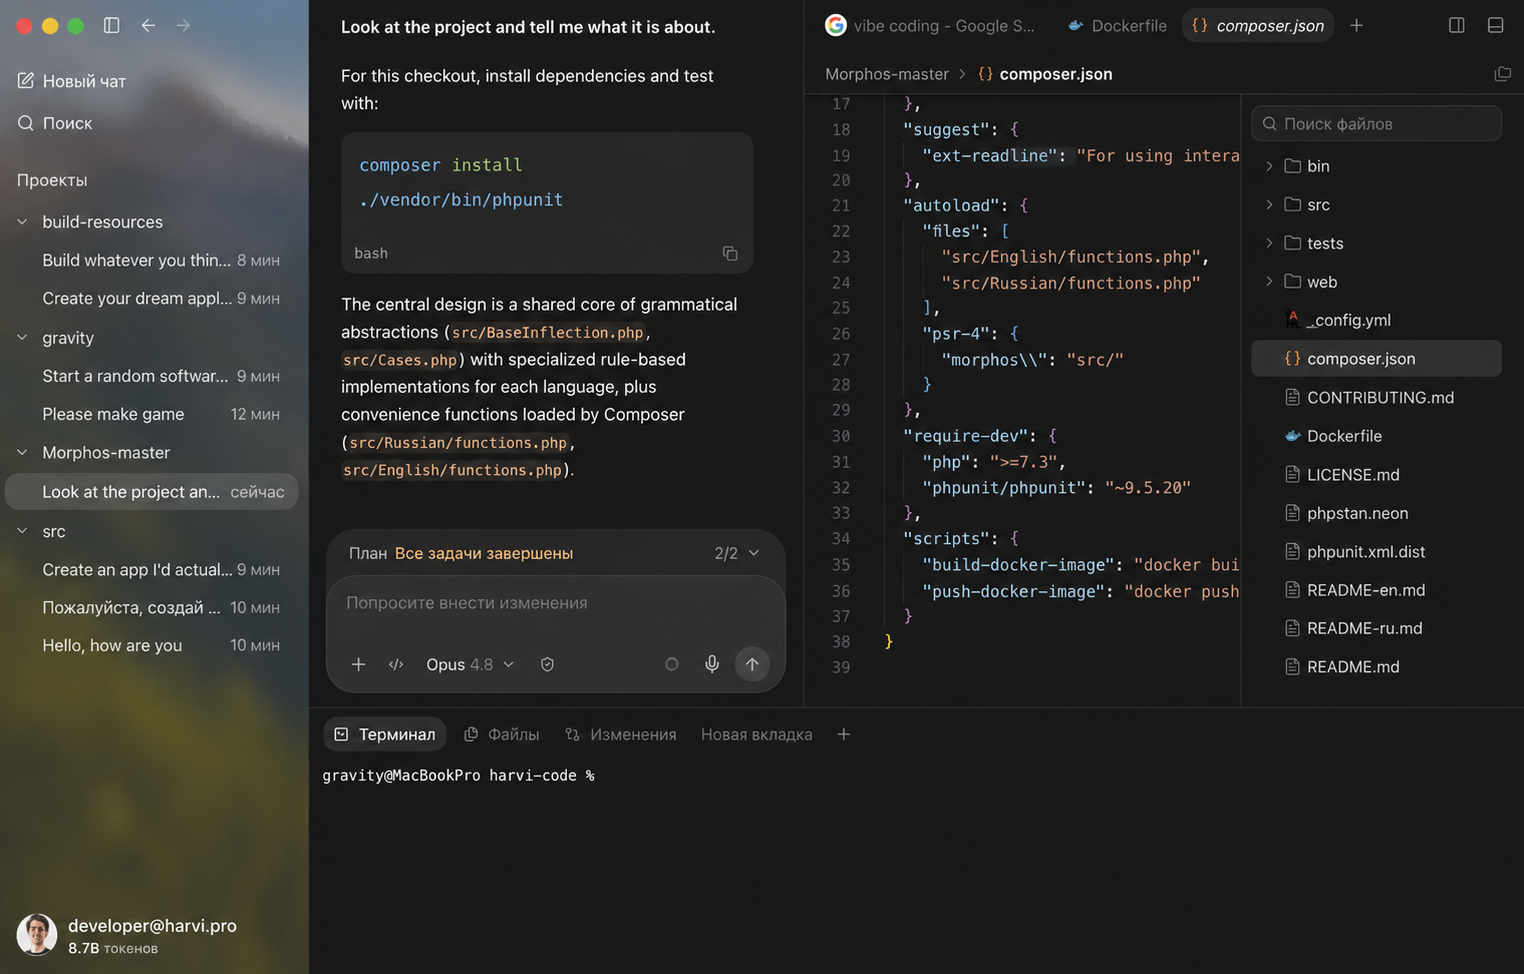Copy file path icon near breadcrumb
This screenshot has width=1524, height=974.
(1502, 74)
